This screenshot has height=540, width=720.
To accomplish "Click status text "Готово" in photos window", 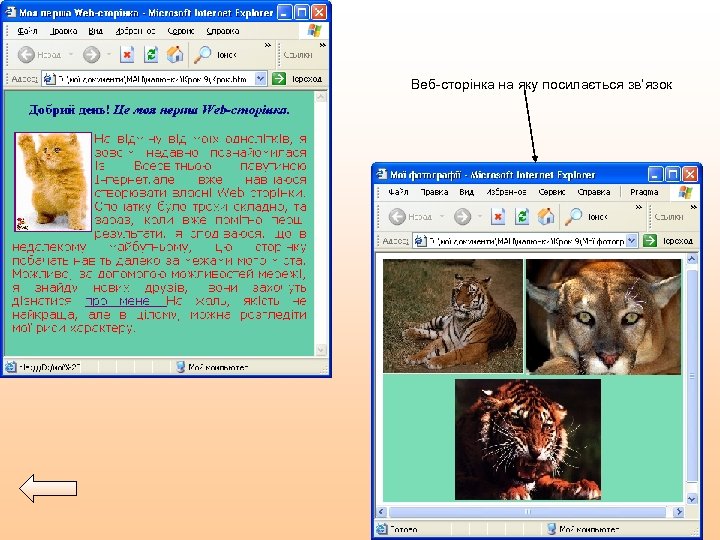I will (x=403, y=529).
